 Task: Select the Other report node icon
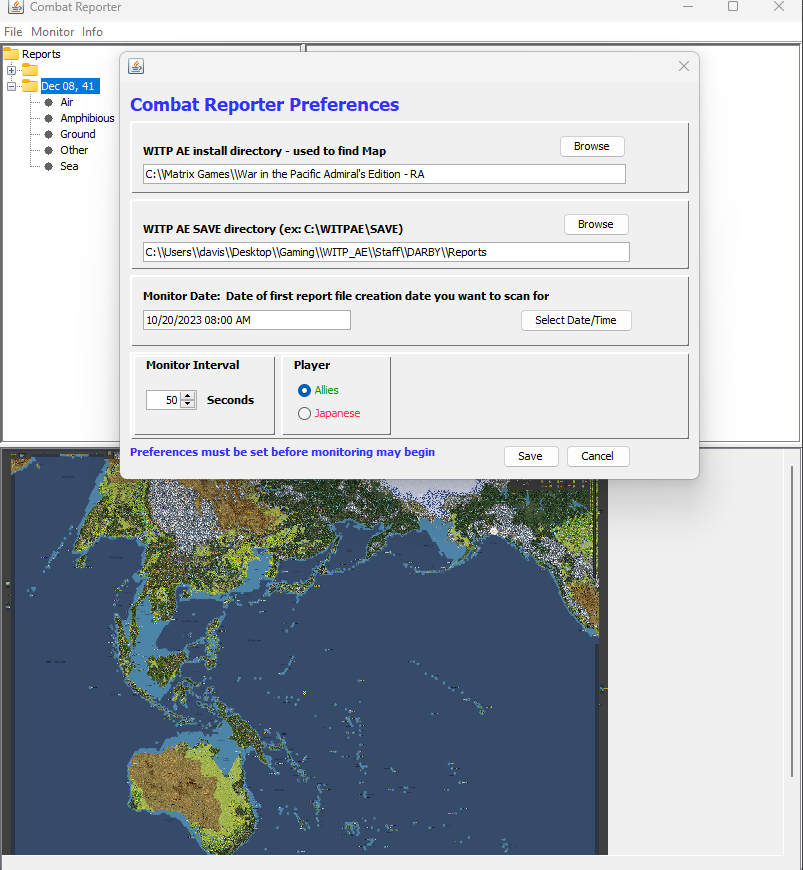[x=47, y=150]
